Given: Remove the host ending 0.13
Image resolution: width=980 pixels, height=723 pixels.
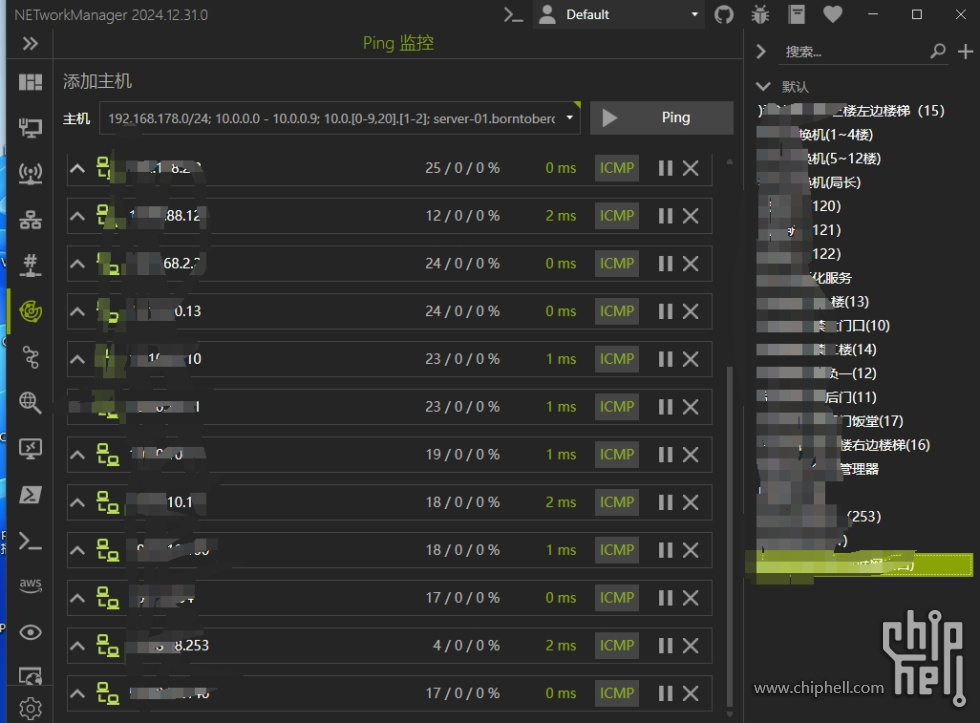Looking at the screenshot, I should pyautogui.click(x=691, y=311).
